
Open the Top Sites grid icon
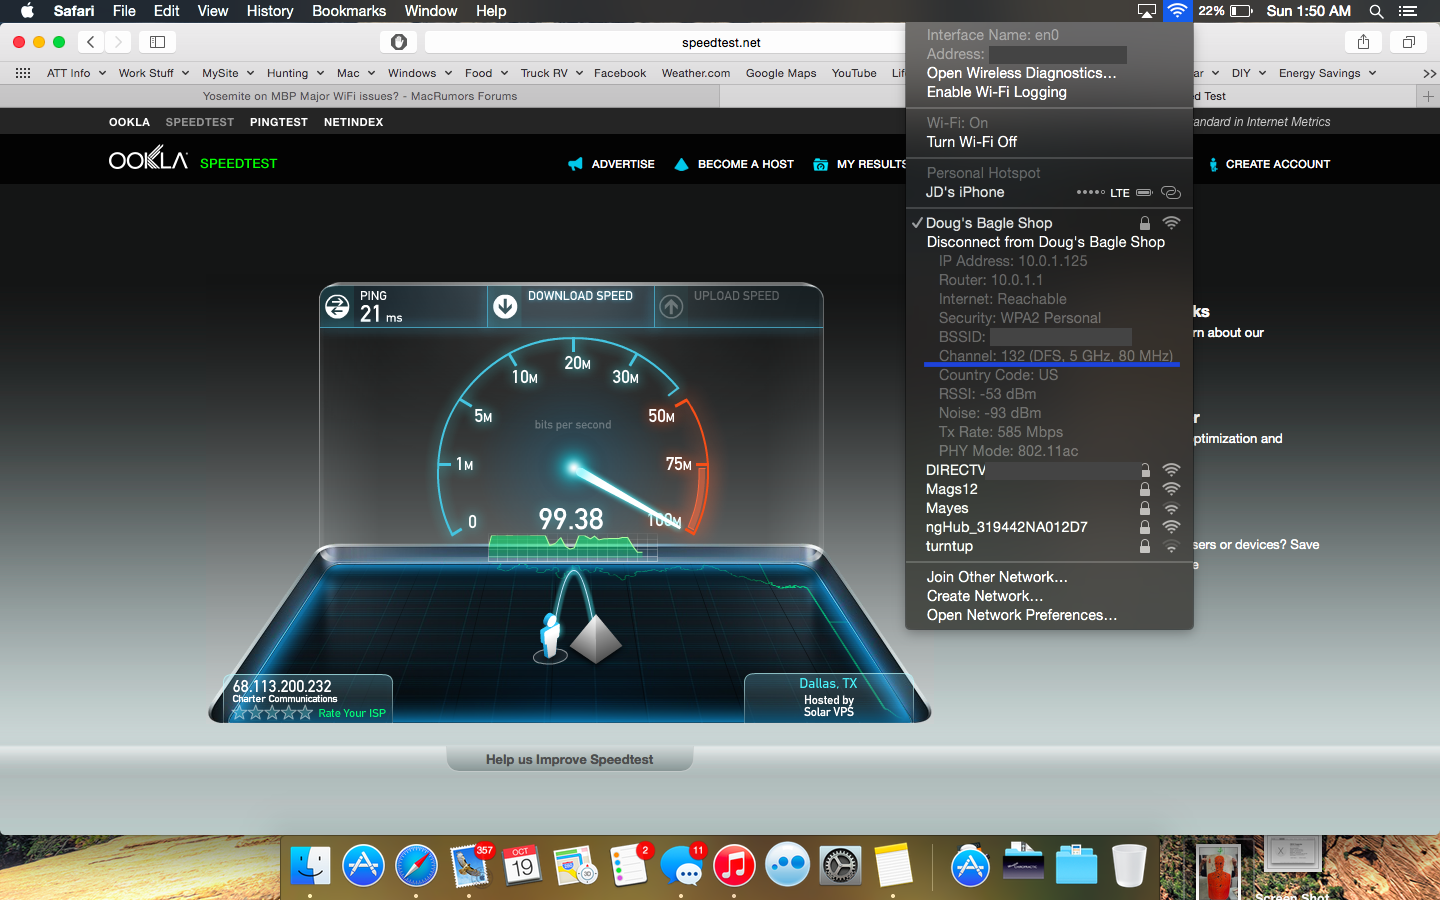pyautogui.click(x=23, y=73)
